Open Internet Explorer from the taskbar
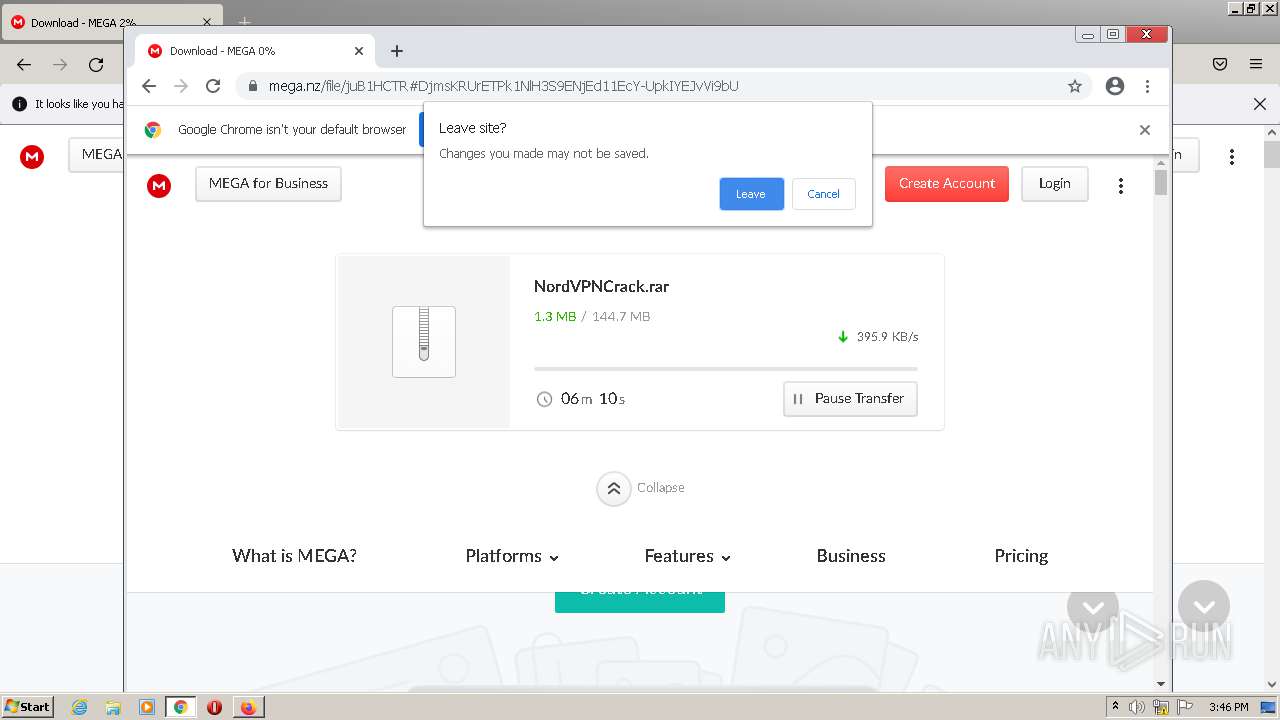Viewport: 1280px width, 720px height. coord(80,707)
